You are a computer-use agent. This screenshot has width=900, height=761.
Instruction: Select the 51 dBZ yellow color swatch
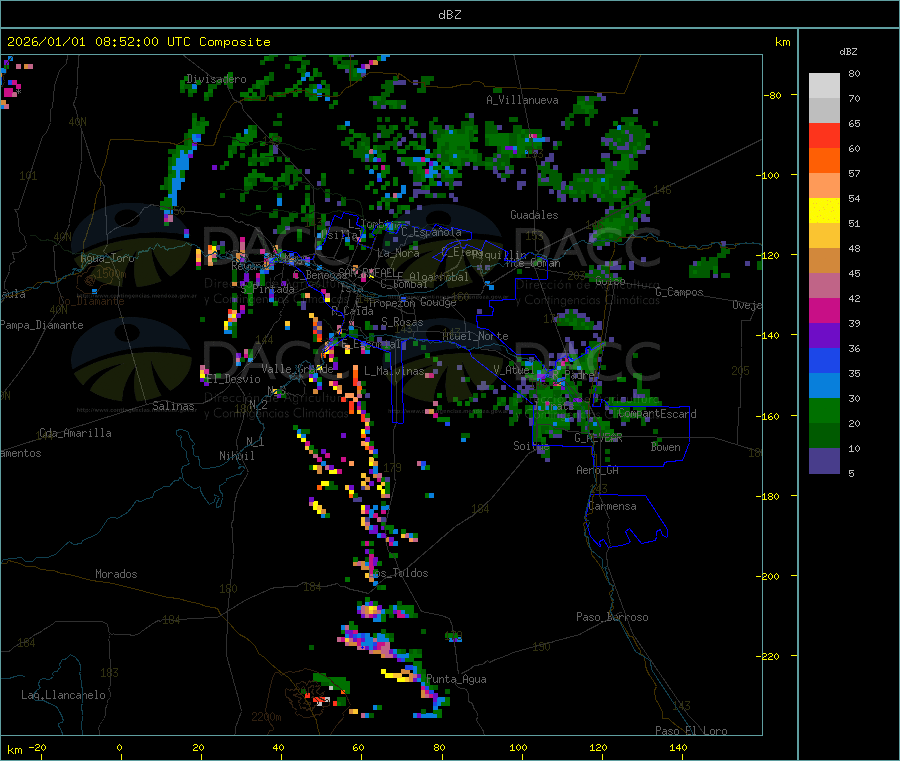pos(824,211)
